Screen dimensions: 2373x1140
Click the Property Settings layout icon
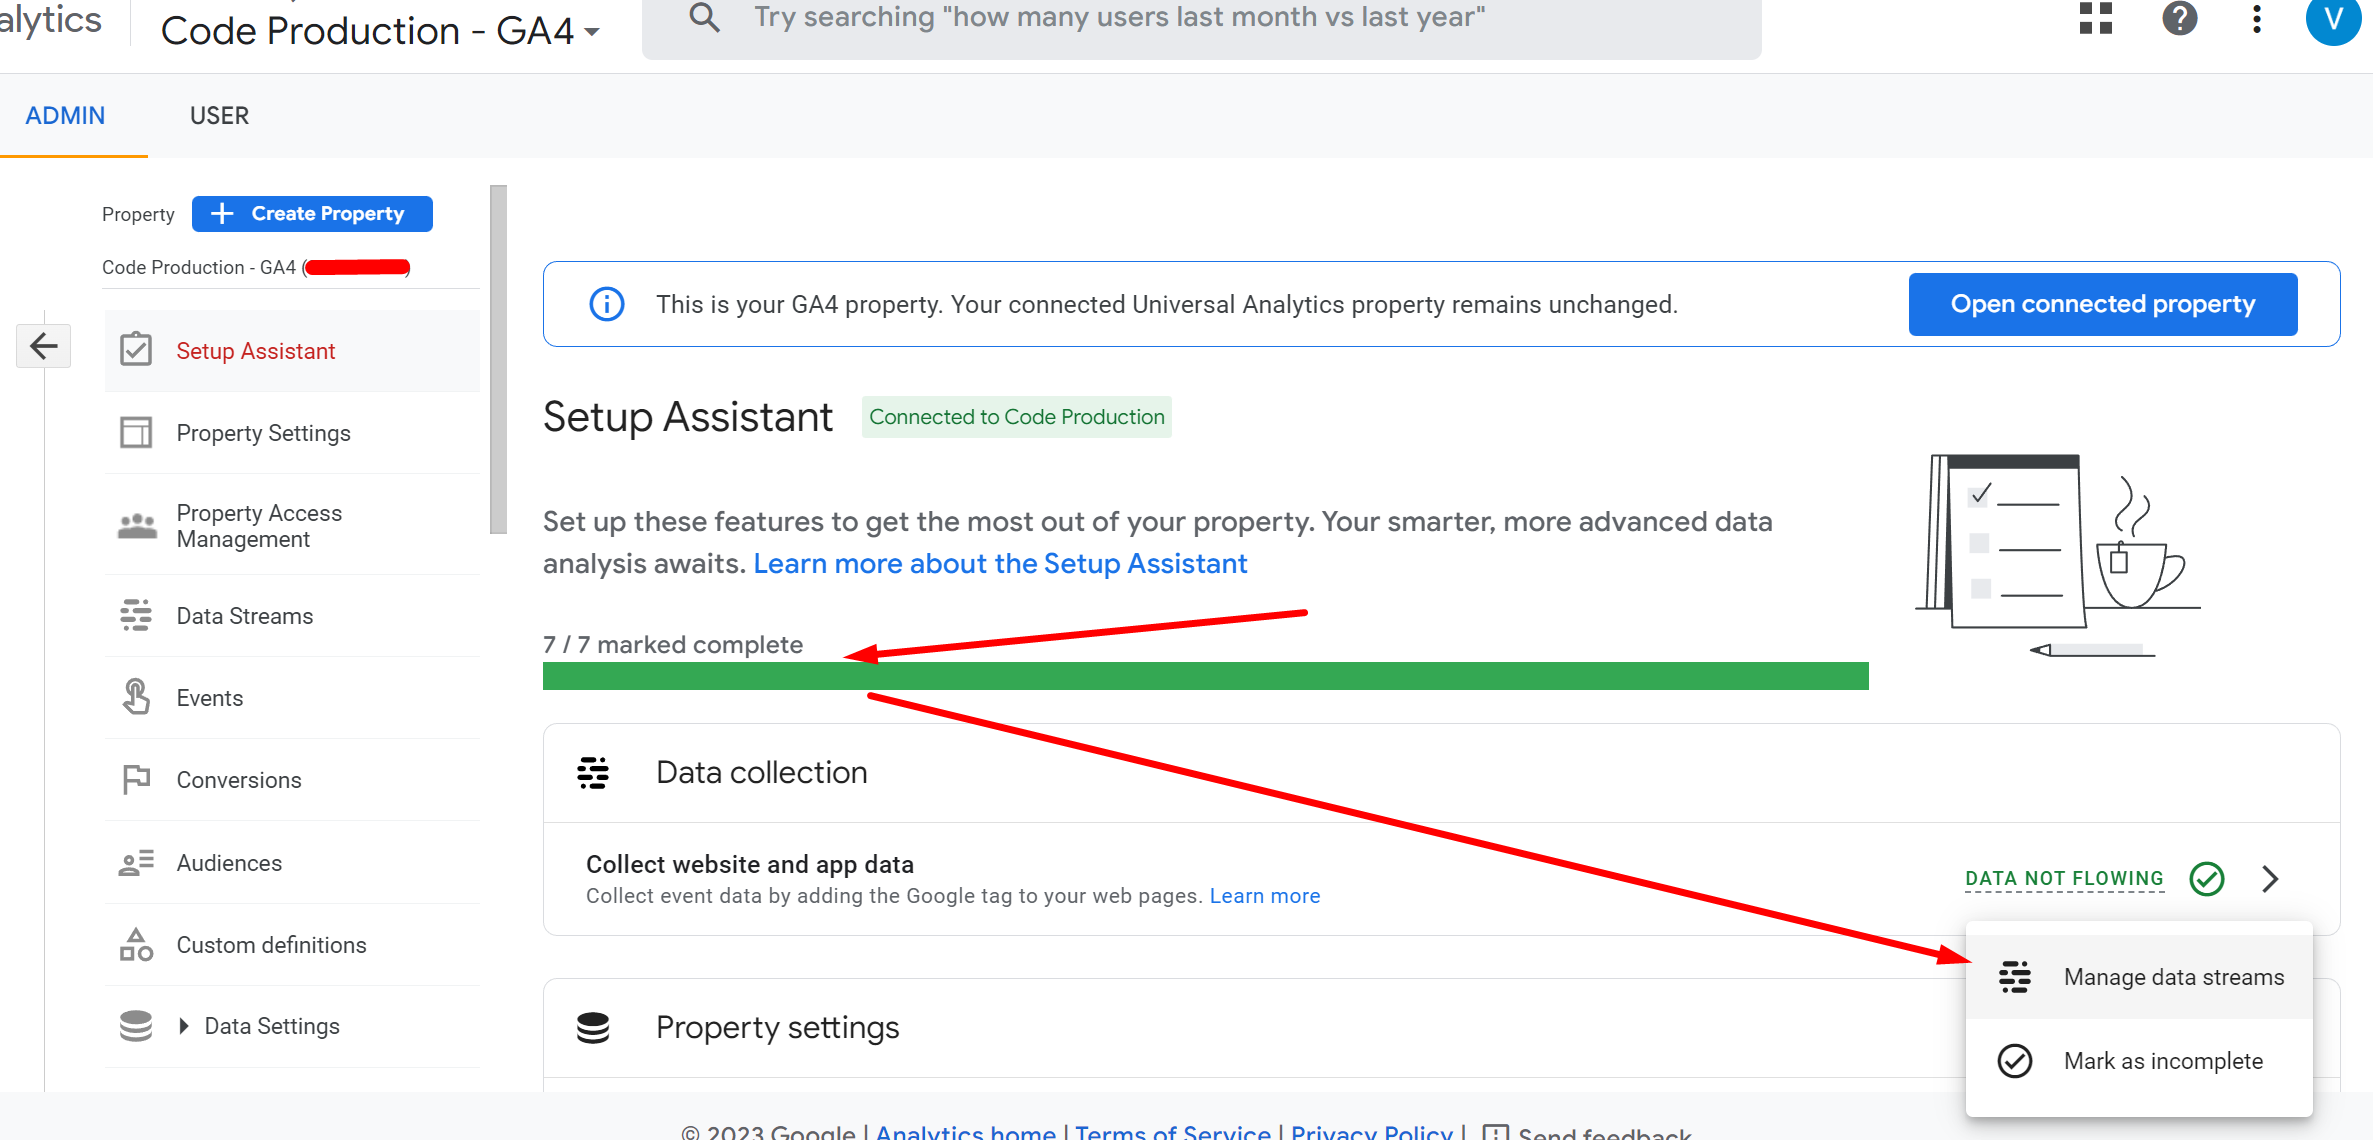click(136, 433)
